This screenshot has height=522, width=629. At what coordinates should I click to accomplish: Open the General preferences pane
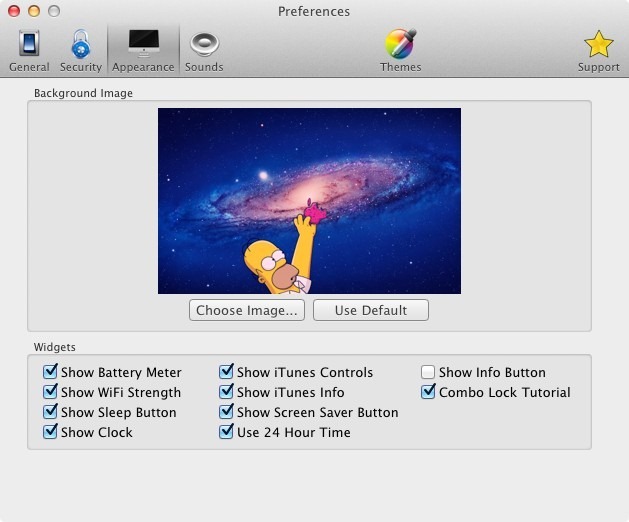29,51
